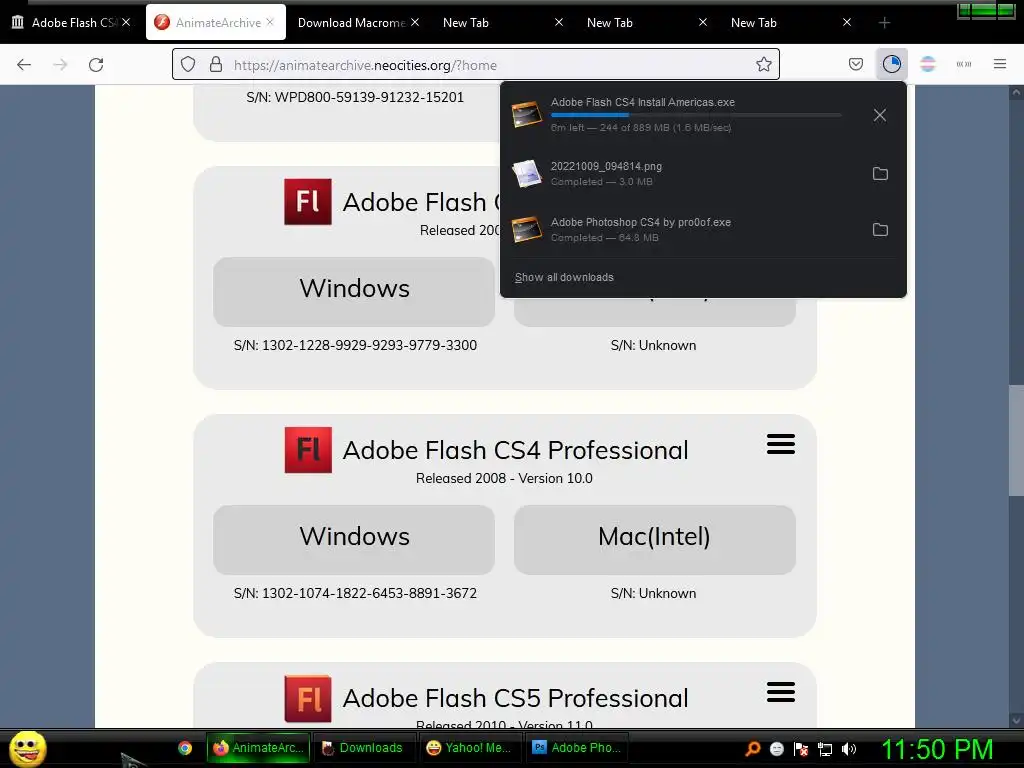
Task: Click the URL address bar field
Action: [475, 65]
